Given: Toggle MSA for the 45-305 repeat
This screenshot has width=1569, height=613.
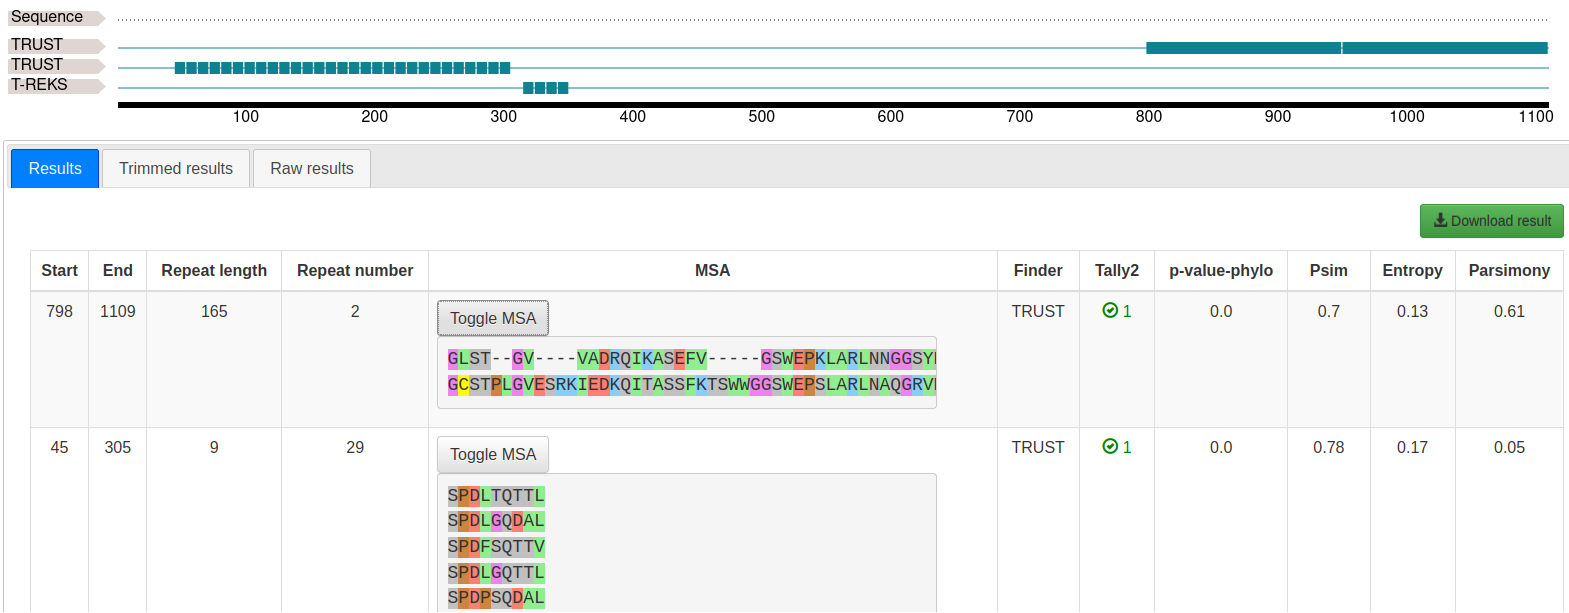Looking at the screenshot, I should pyautogui.click(x=493, y=454).
